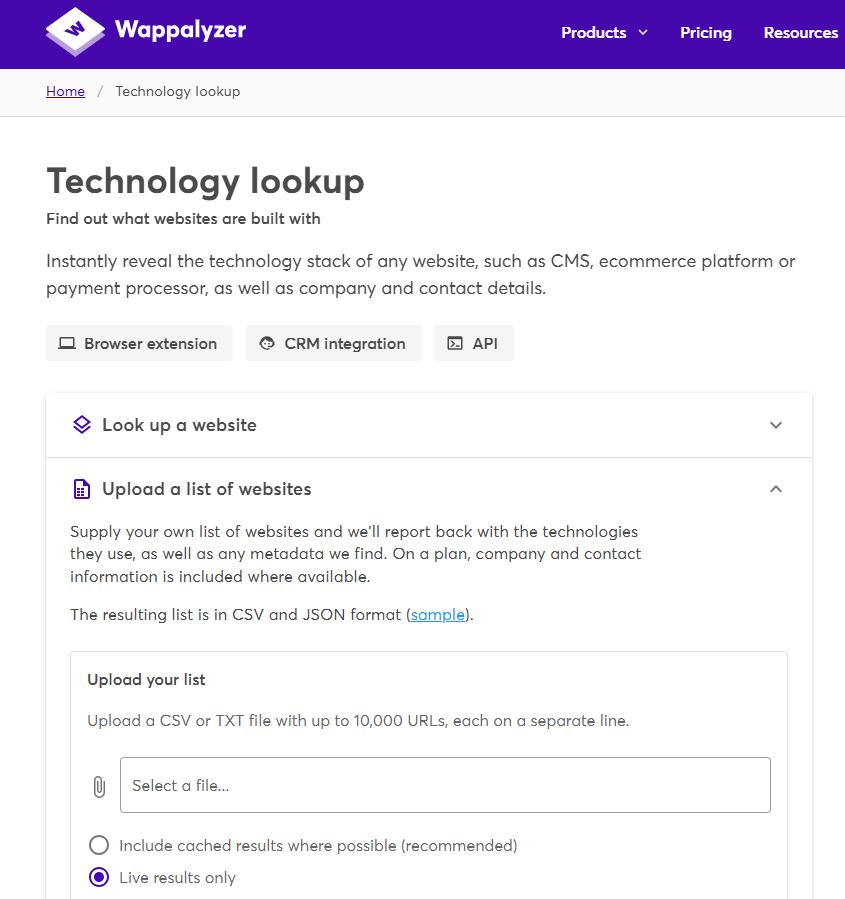
Task: Open the Resources menu
Action: click(x=800, y=33)
